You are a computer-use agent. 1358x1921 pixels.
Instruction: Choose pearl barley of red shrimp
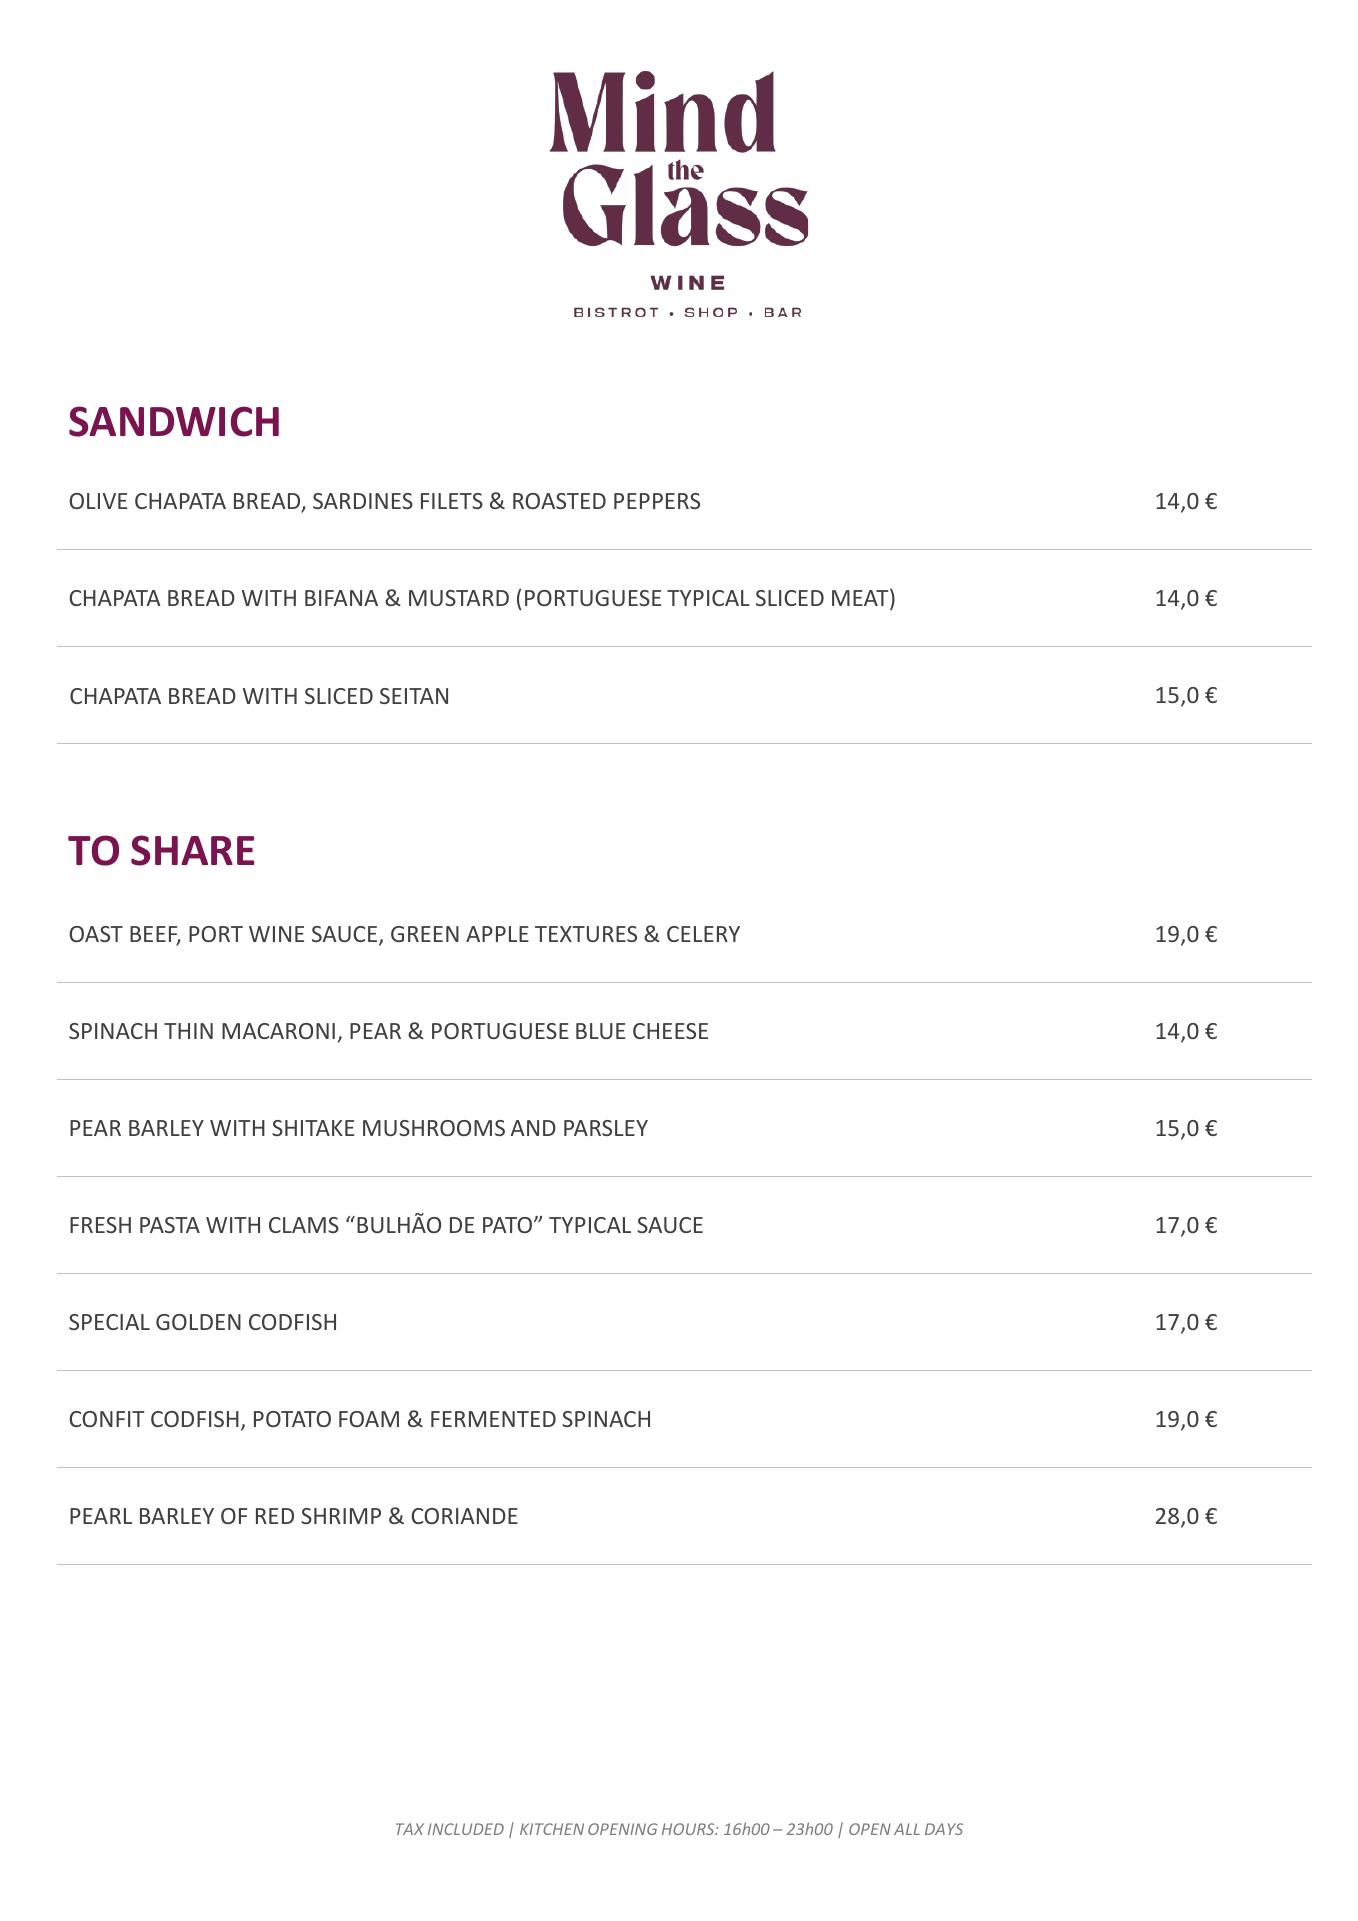293,1516
